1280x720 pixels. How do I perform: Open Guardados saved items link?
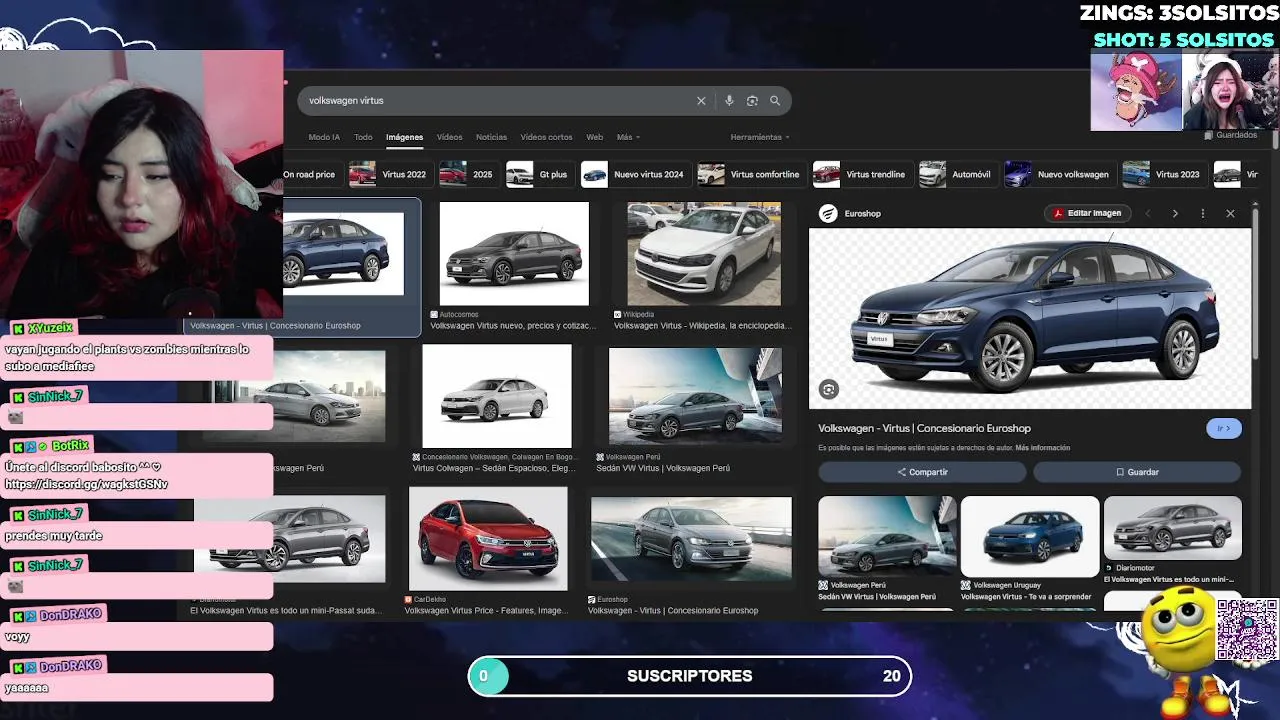pos(1231,135)
